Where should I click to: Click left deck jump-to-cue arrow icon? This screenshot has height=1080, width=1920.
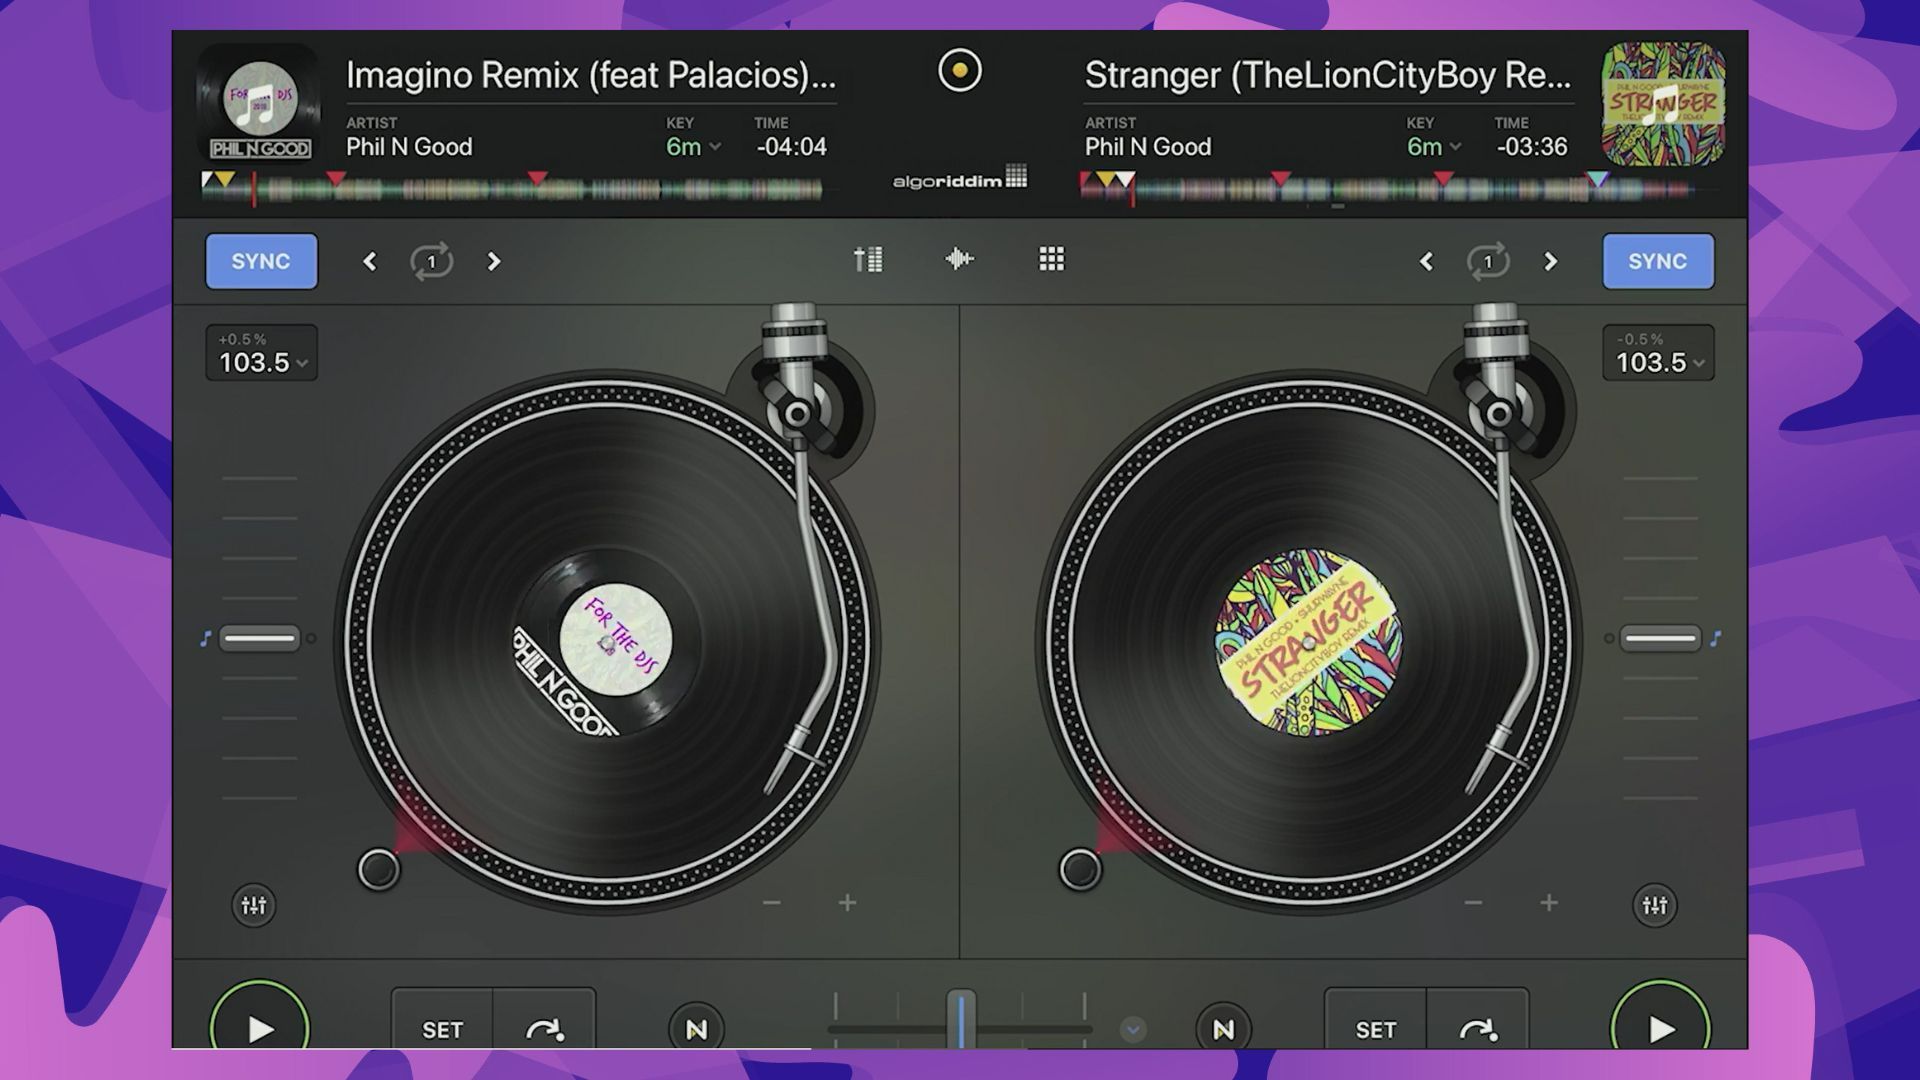click(545, 1029)
